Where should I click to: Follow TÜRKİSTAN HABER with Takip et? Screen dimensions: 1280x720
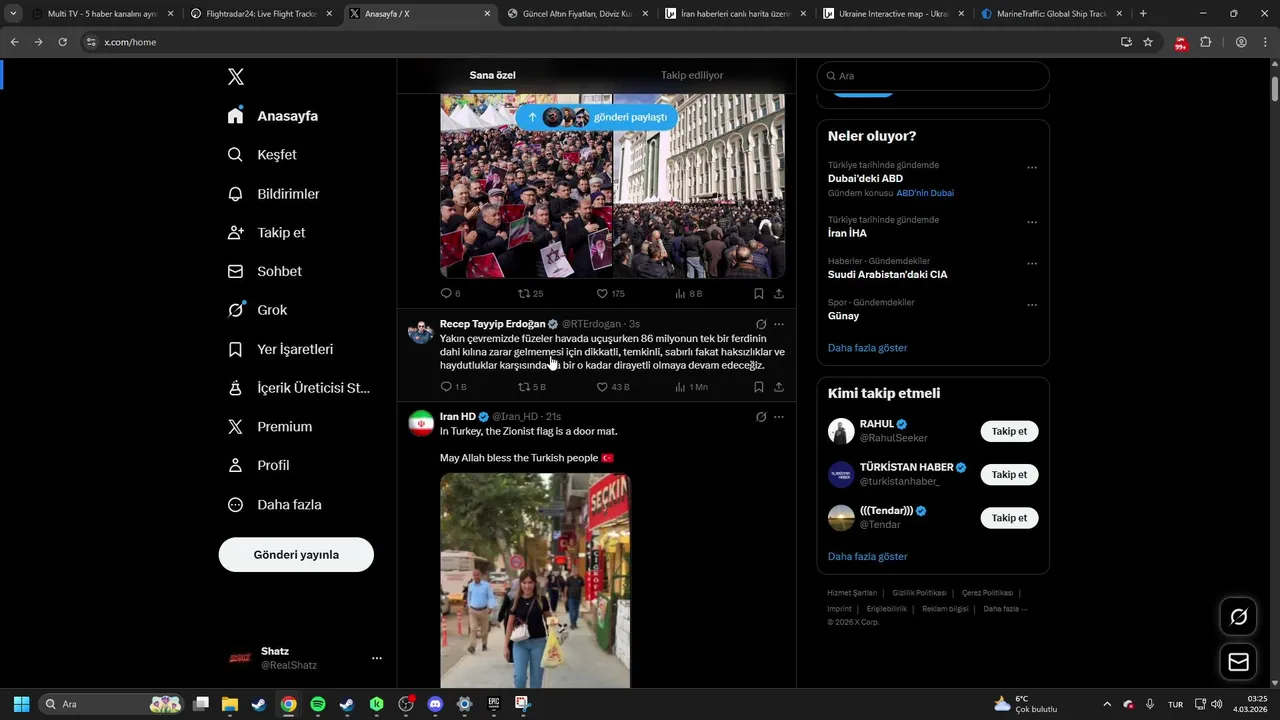pos(1009,475)
